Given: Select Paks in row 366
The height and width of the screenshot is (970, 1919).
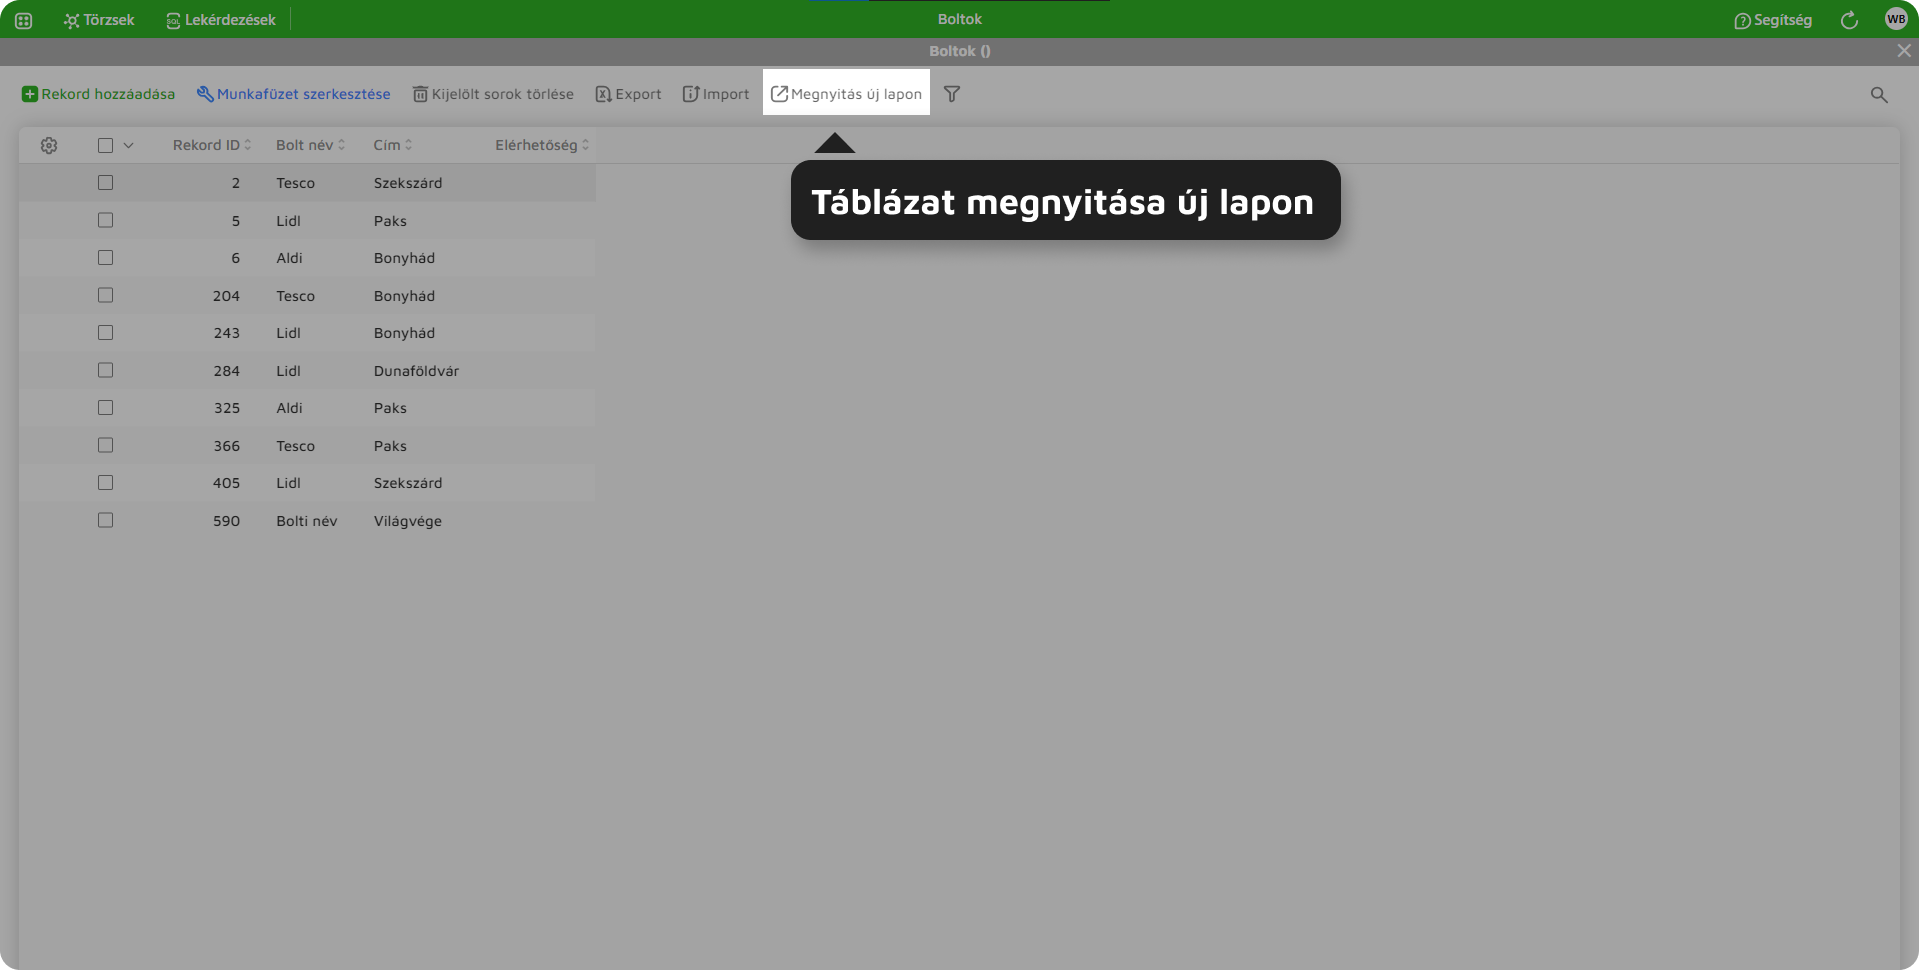Looking at the screenshot, I should point(390,446).
